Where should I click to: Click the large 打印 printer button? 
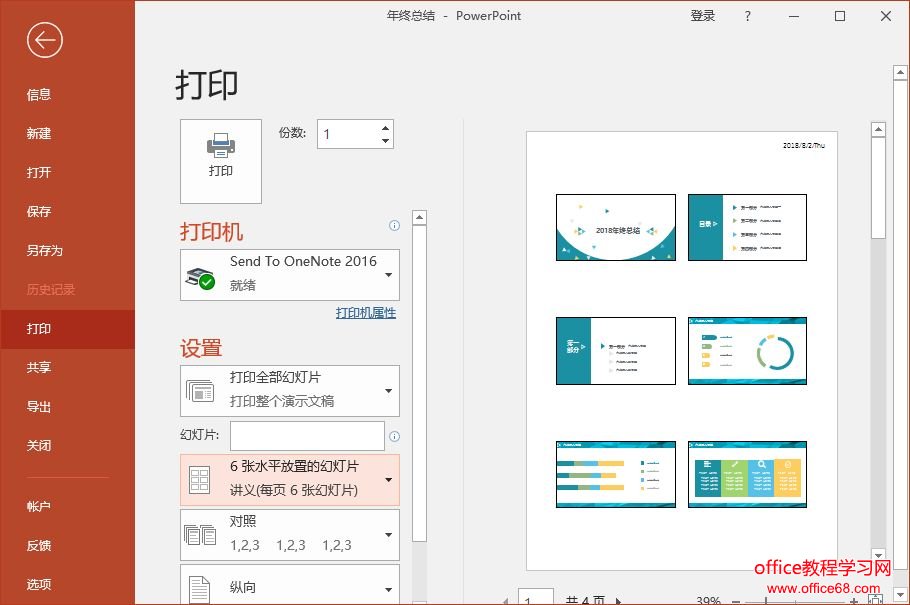point(221,161)
